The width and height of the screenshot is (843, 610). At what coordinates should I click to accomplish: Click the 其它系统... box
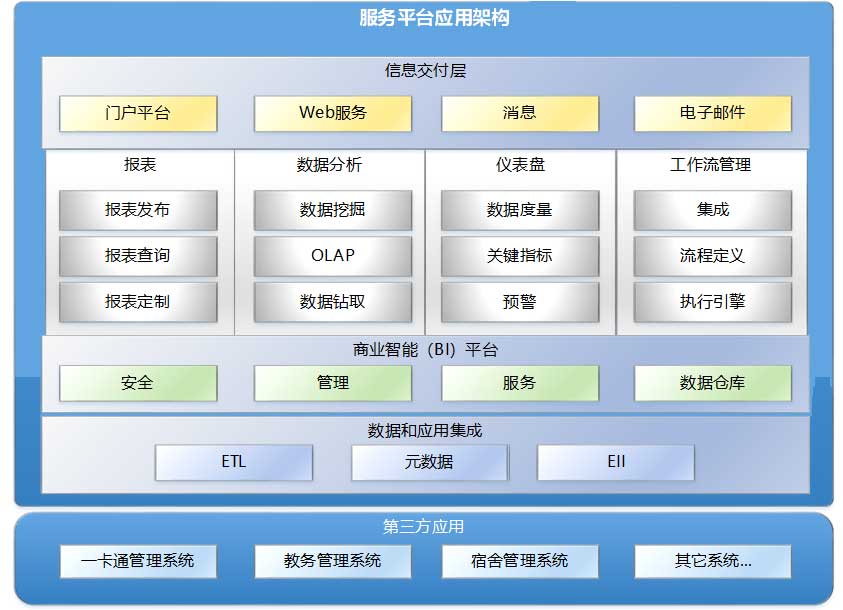point(713,562)
